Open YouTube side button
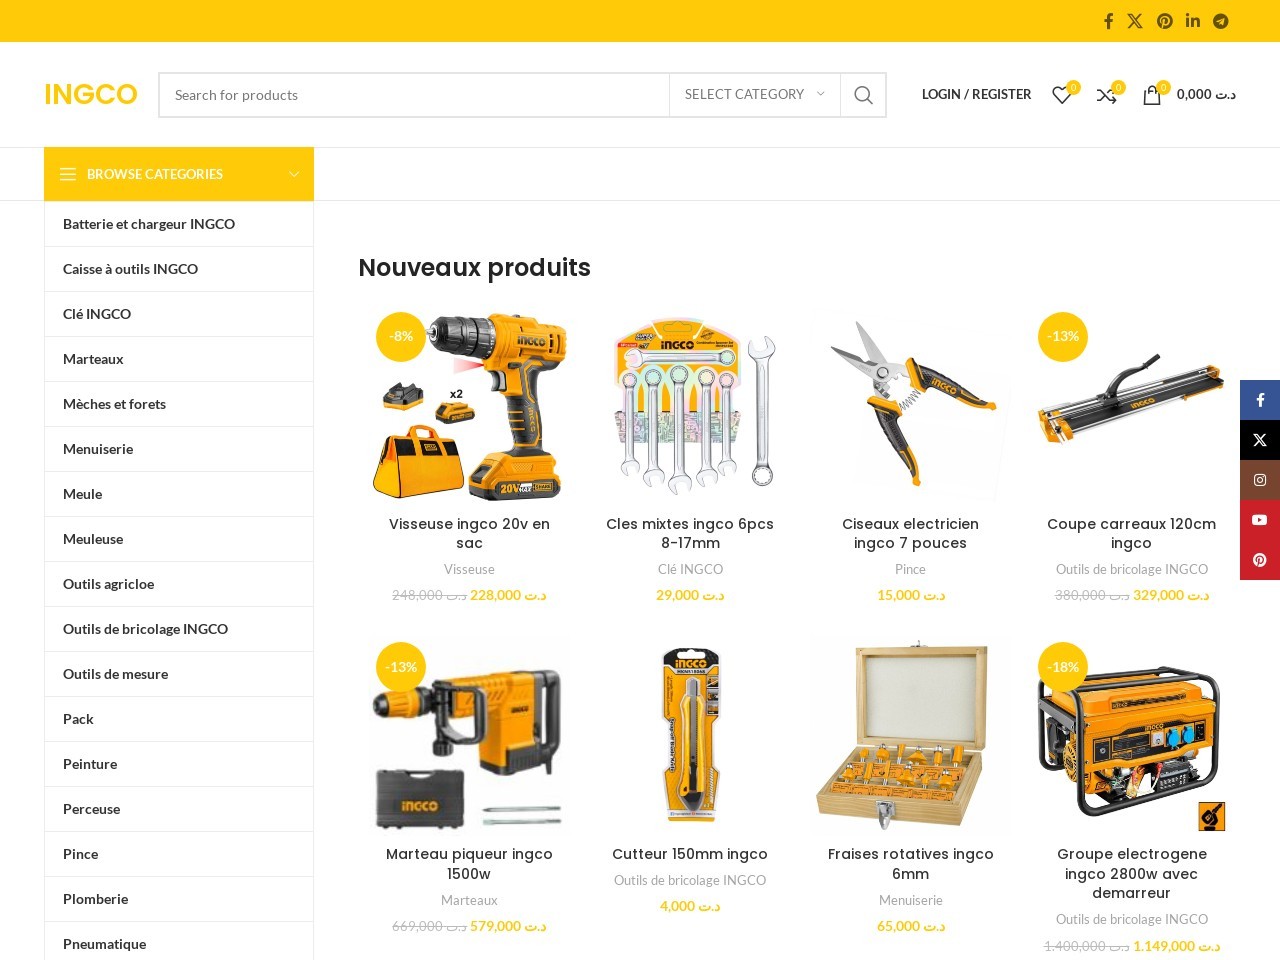The image size is (1280, 960). pos(1260,520)
